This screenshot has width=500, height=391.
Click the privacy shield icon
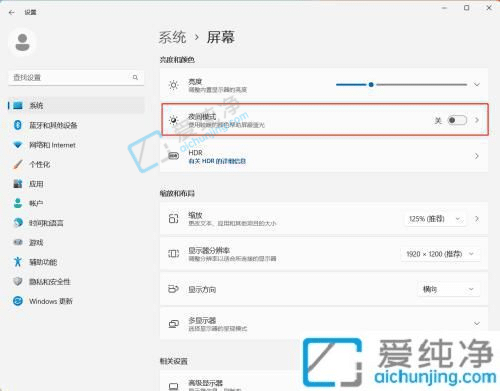pos(18,281)
